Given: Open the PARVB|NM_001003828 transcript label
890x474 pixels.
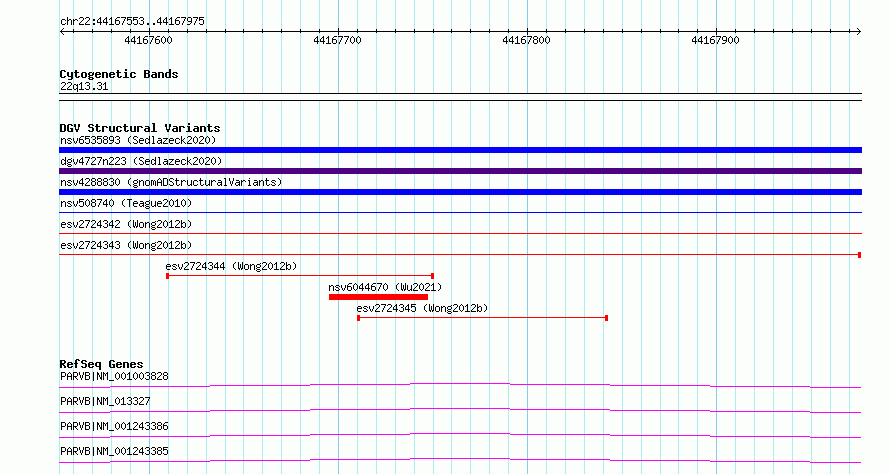Looking at the screenshot, I should pos(114,376).
